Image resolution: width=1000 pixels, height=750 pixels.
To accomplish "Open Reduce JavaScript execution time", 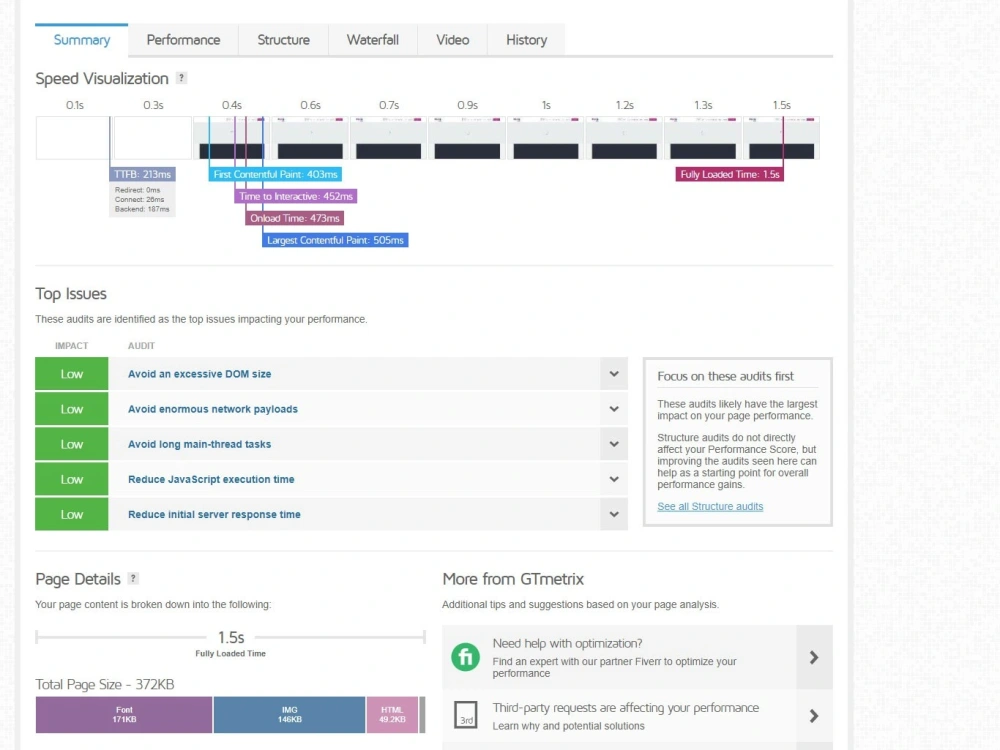I will [211, 479].
